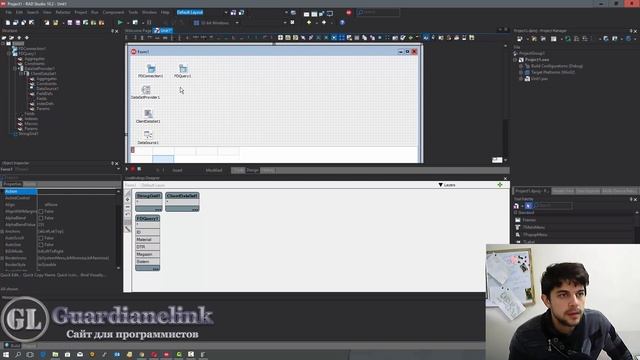Switch to the Welcome Page tab
The height and width of the screenshot is (360, 640).
138,31
